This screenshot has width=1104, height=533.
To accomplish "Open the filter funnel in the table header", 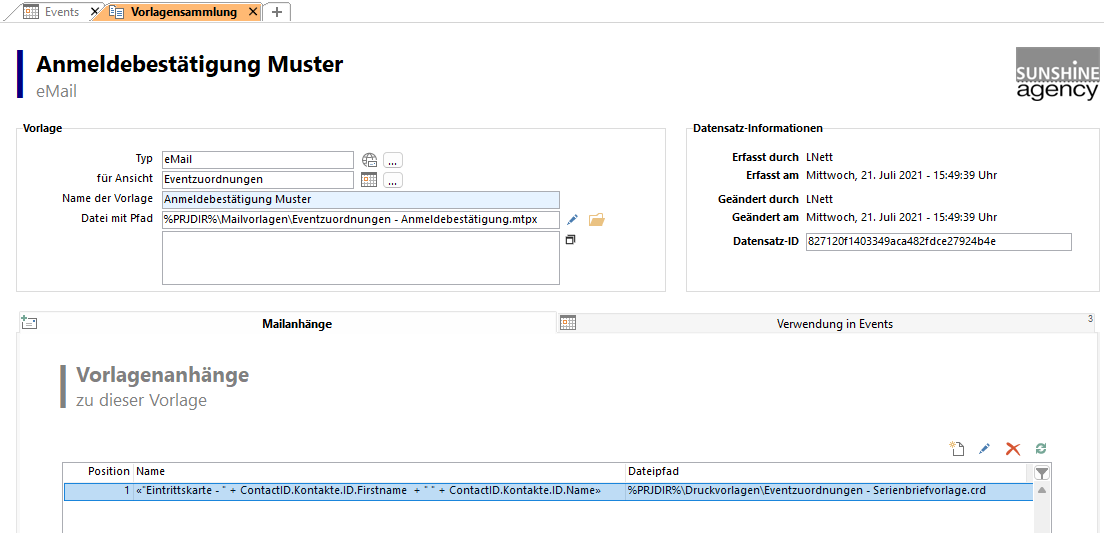I will [1042, 473].
